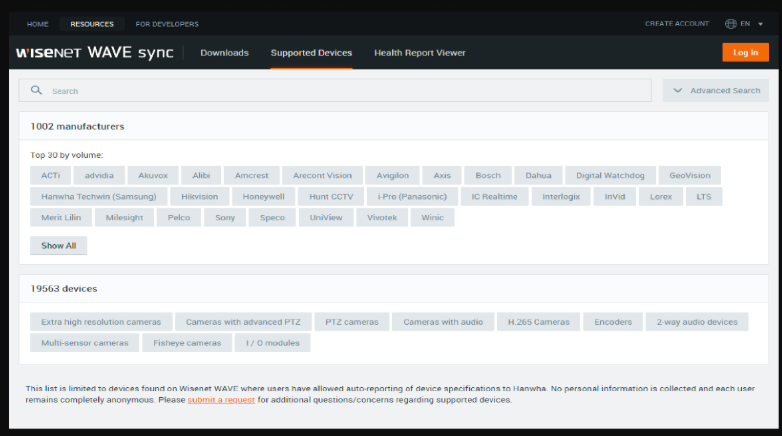The image size is (782, 436).
Task: Choose the Hunt CCTV tag
Action: 331,197
